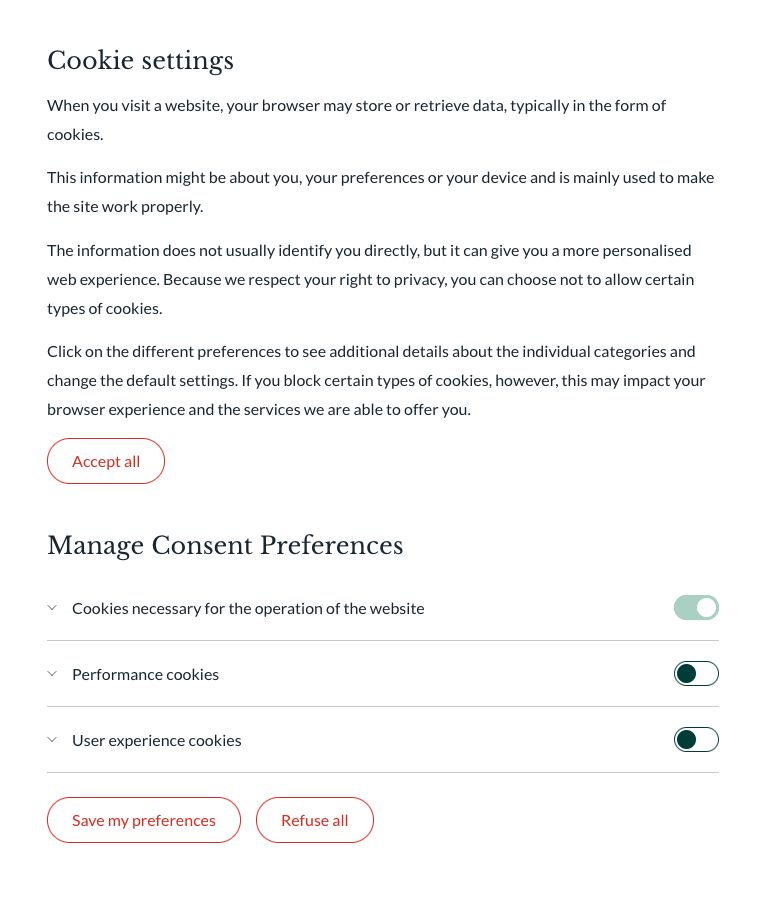This screenshot has width=766, height=900.
Task: Click the rightmost toggle in the preferences list
Action: 696,607
